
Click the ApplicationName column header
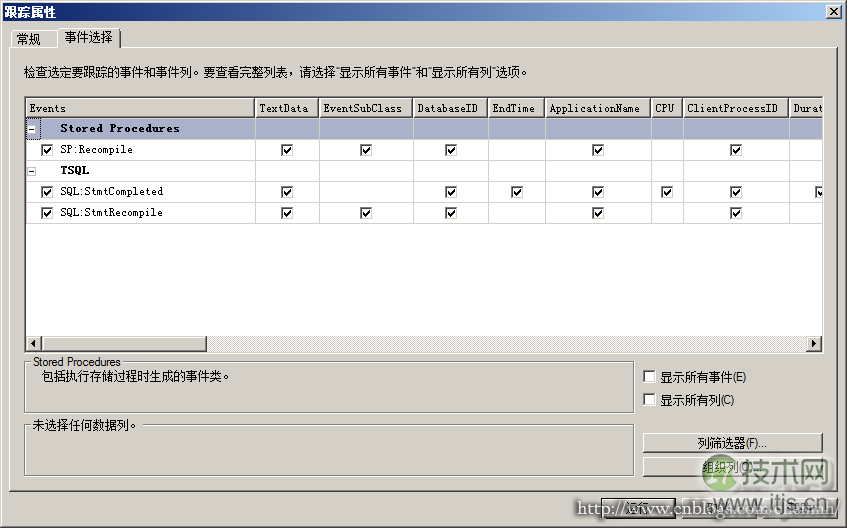pyautogui.click(x=598, y=108)
